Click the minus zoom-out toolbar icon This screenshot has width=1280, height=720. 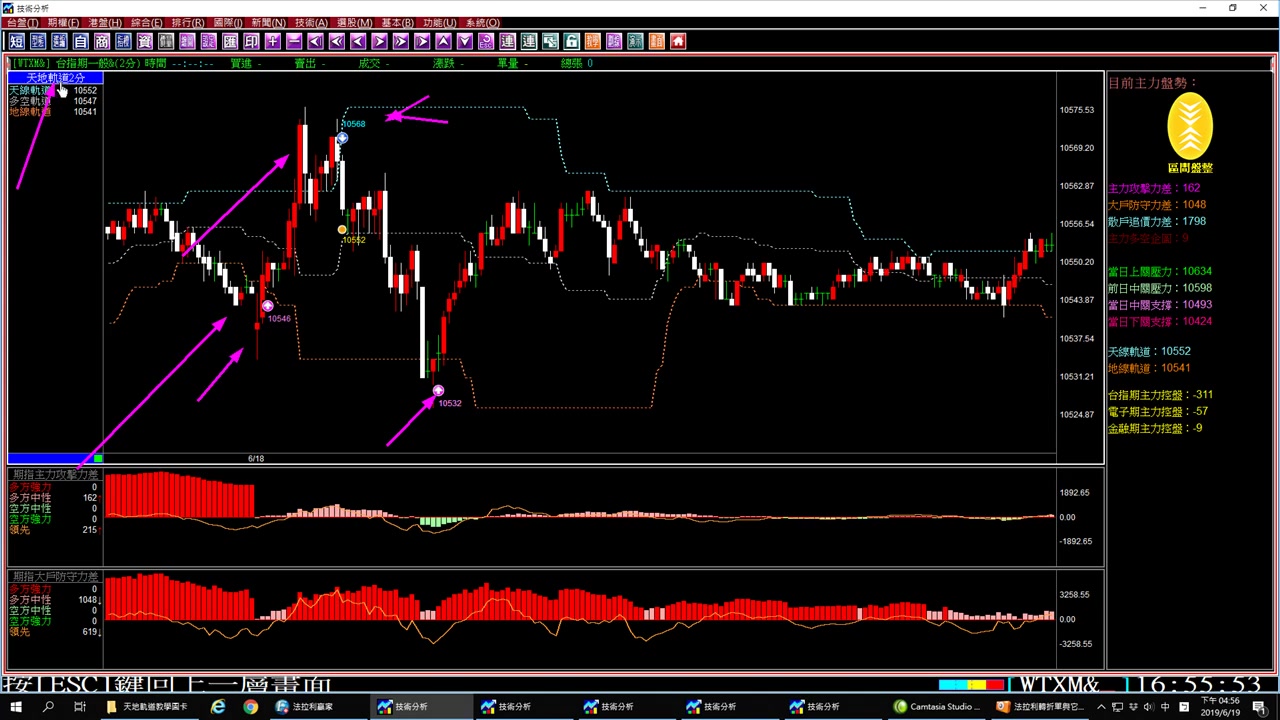pyautogui.click(x=294, y=41)
